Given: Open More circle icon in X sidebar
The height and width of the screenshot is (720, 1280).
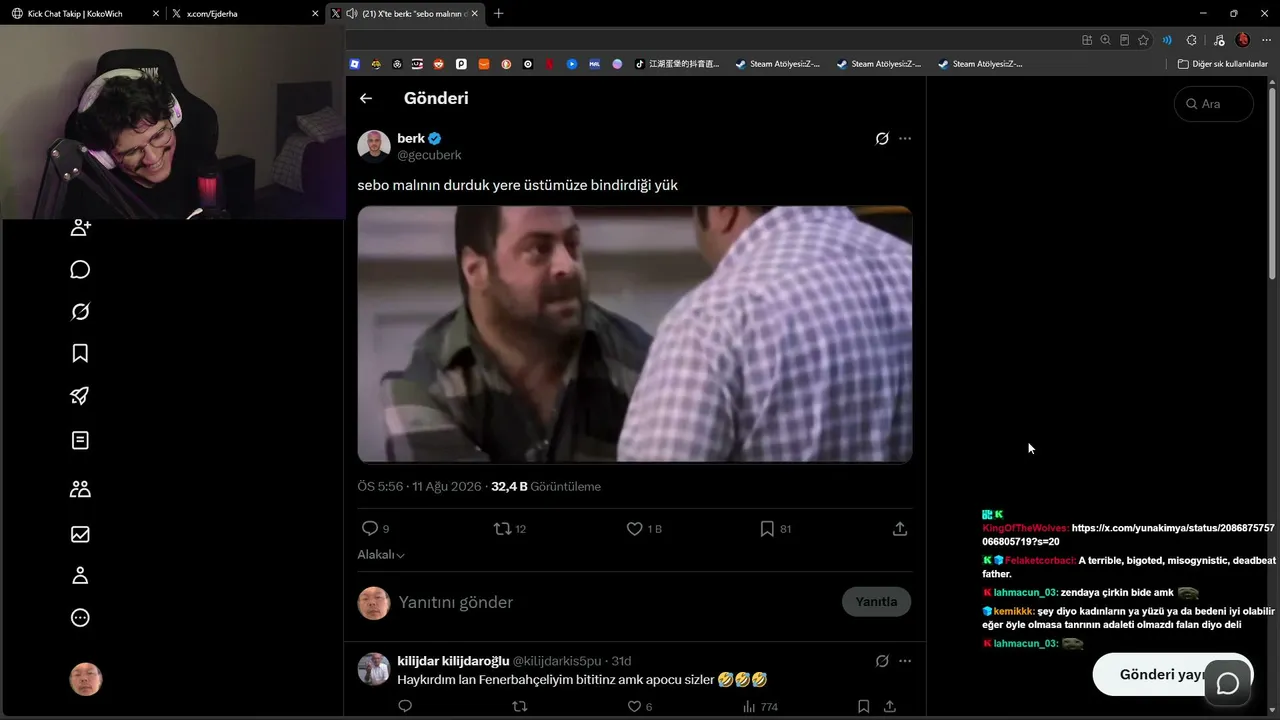Looking at the screenshot, I should [x=81, y=618].
